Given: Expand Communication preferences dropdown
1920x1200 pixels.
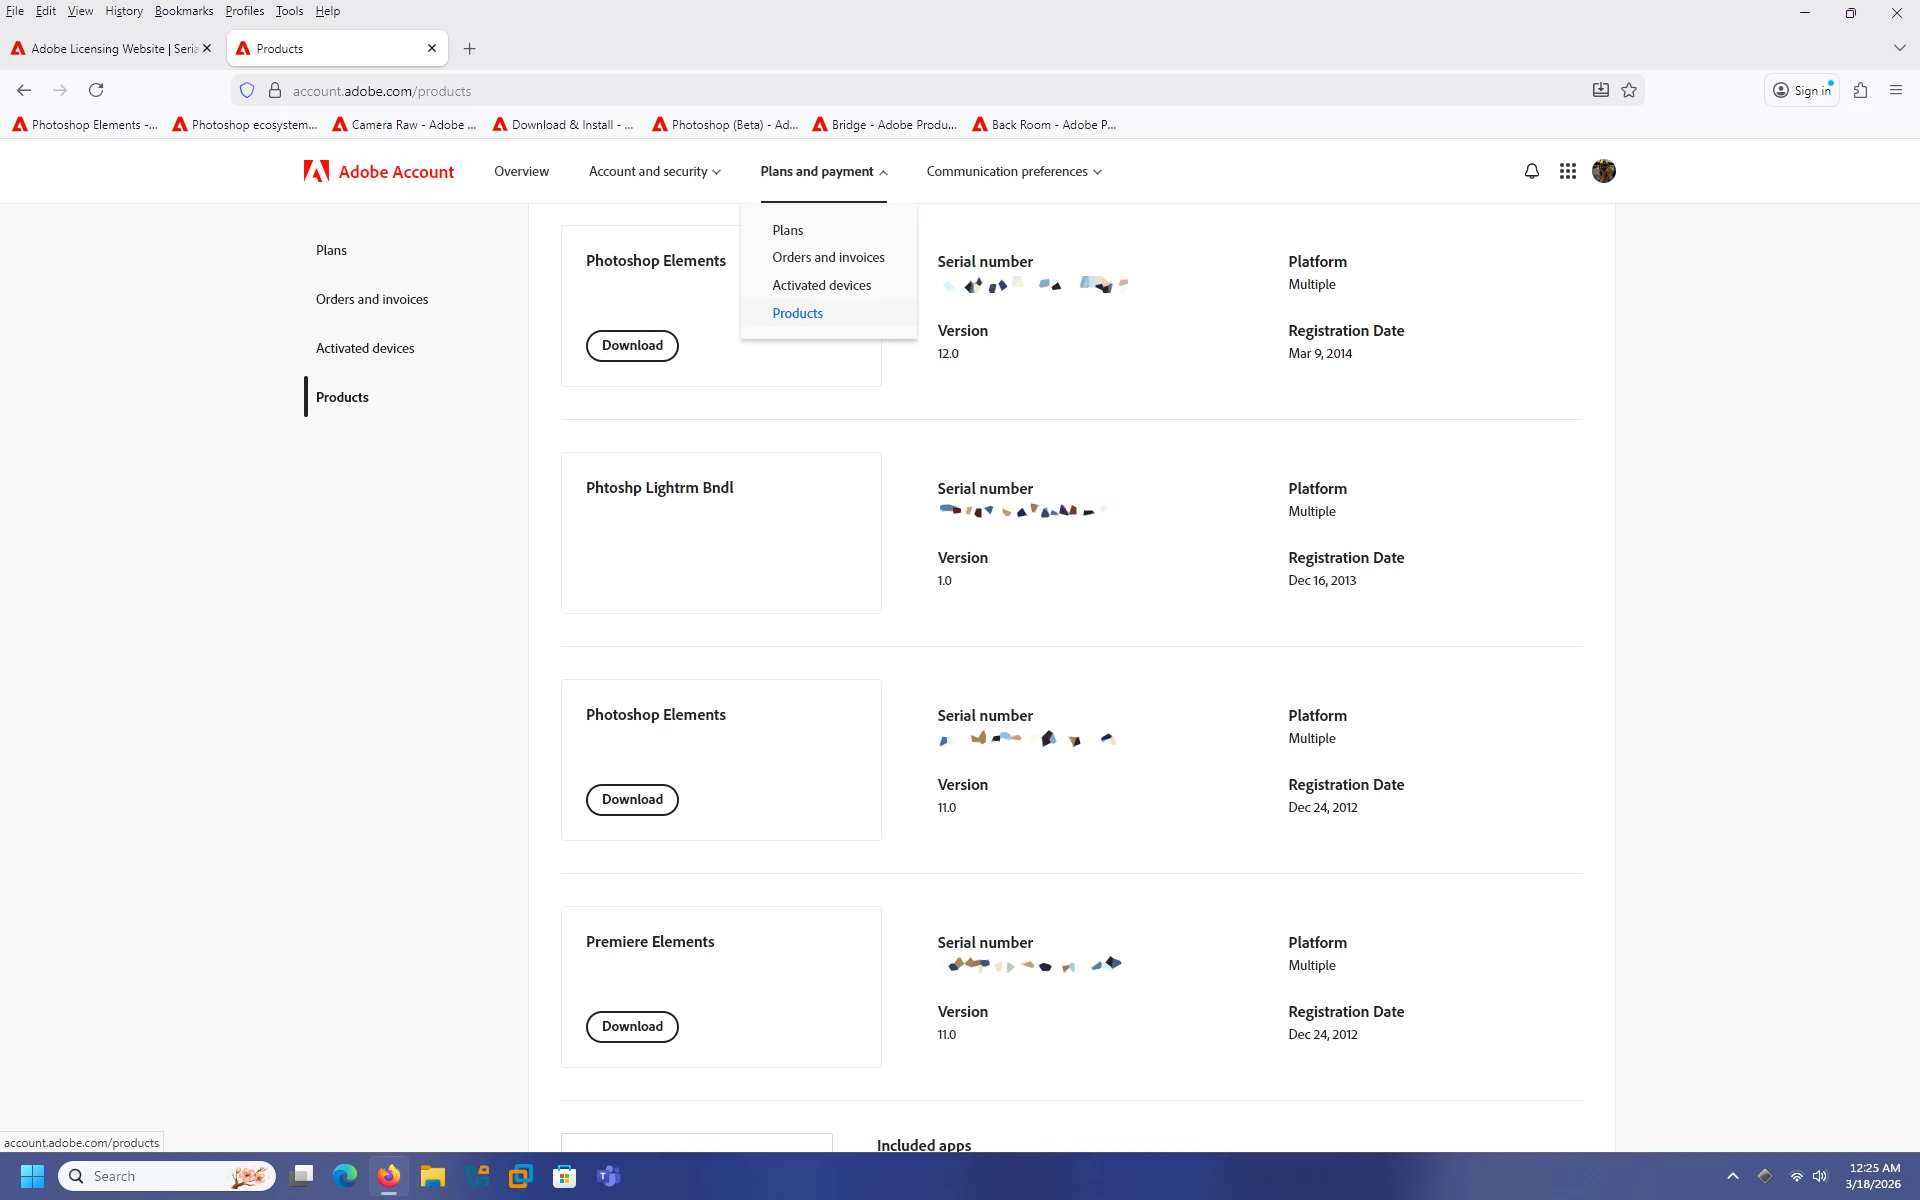Looking at the screenshot, I should (x=1013, y=171).
